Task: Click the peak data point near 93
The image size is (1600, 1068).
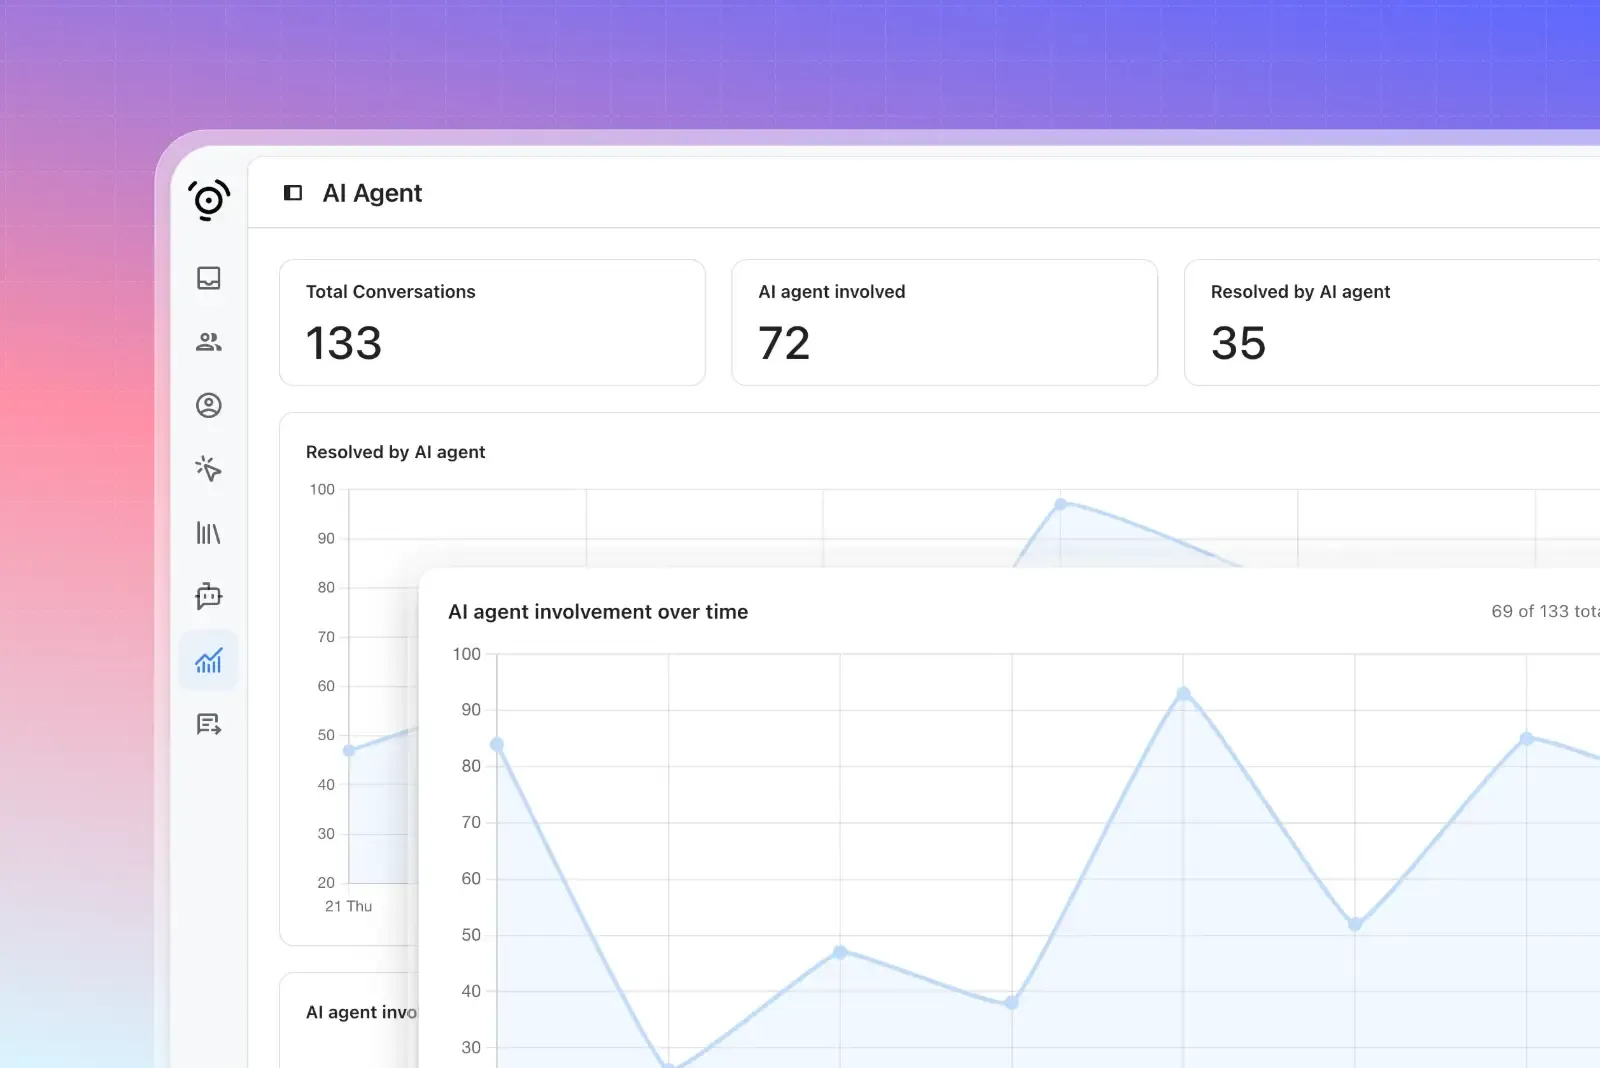Action: point(1183,694)
